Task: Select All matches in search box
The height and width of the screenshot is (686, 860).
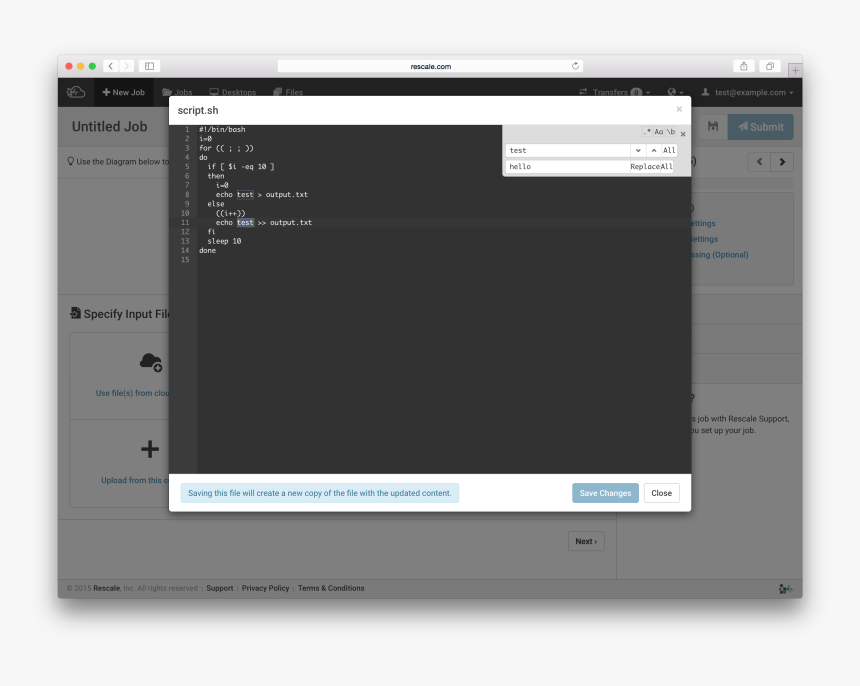Action: coord(669,150)
